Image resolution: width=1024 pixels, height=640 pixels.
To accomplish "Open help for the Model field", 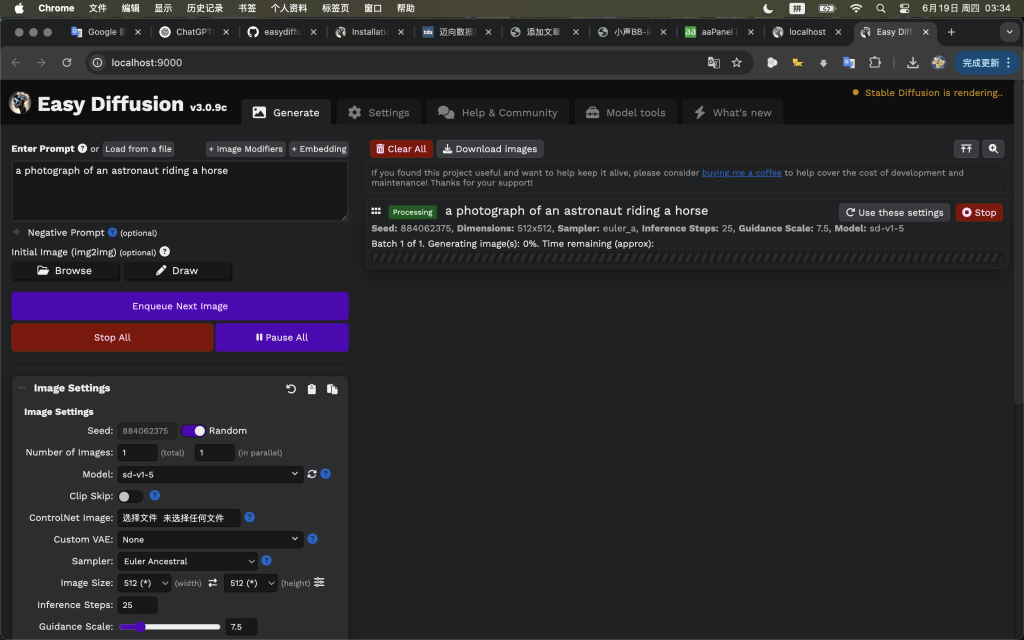I will pyautogui.click(x=325, y=474).
